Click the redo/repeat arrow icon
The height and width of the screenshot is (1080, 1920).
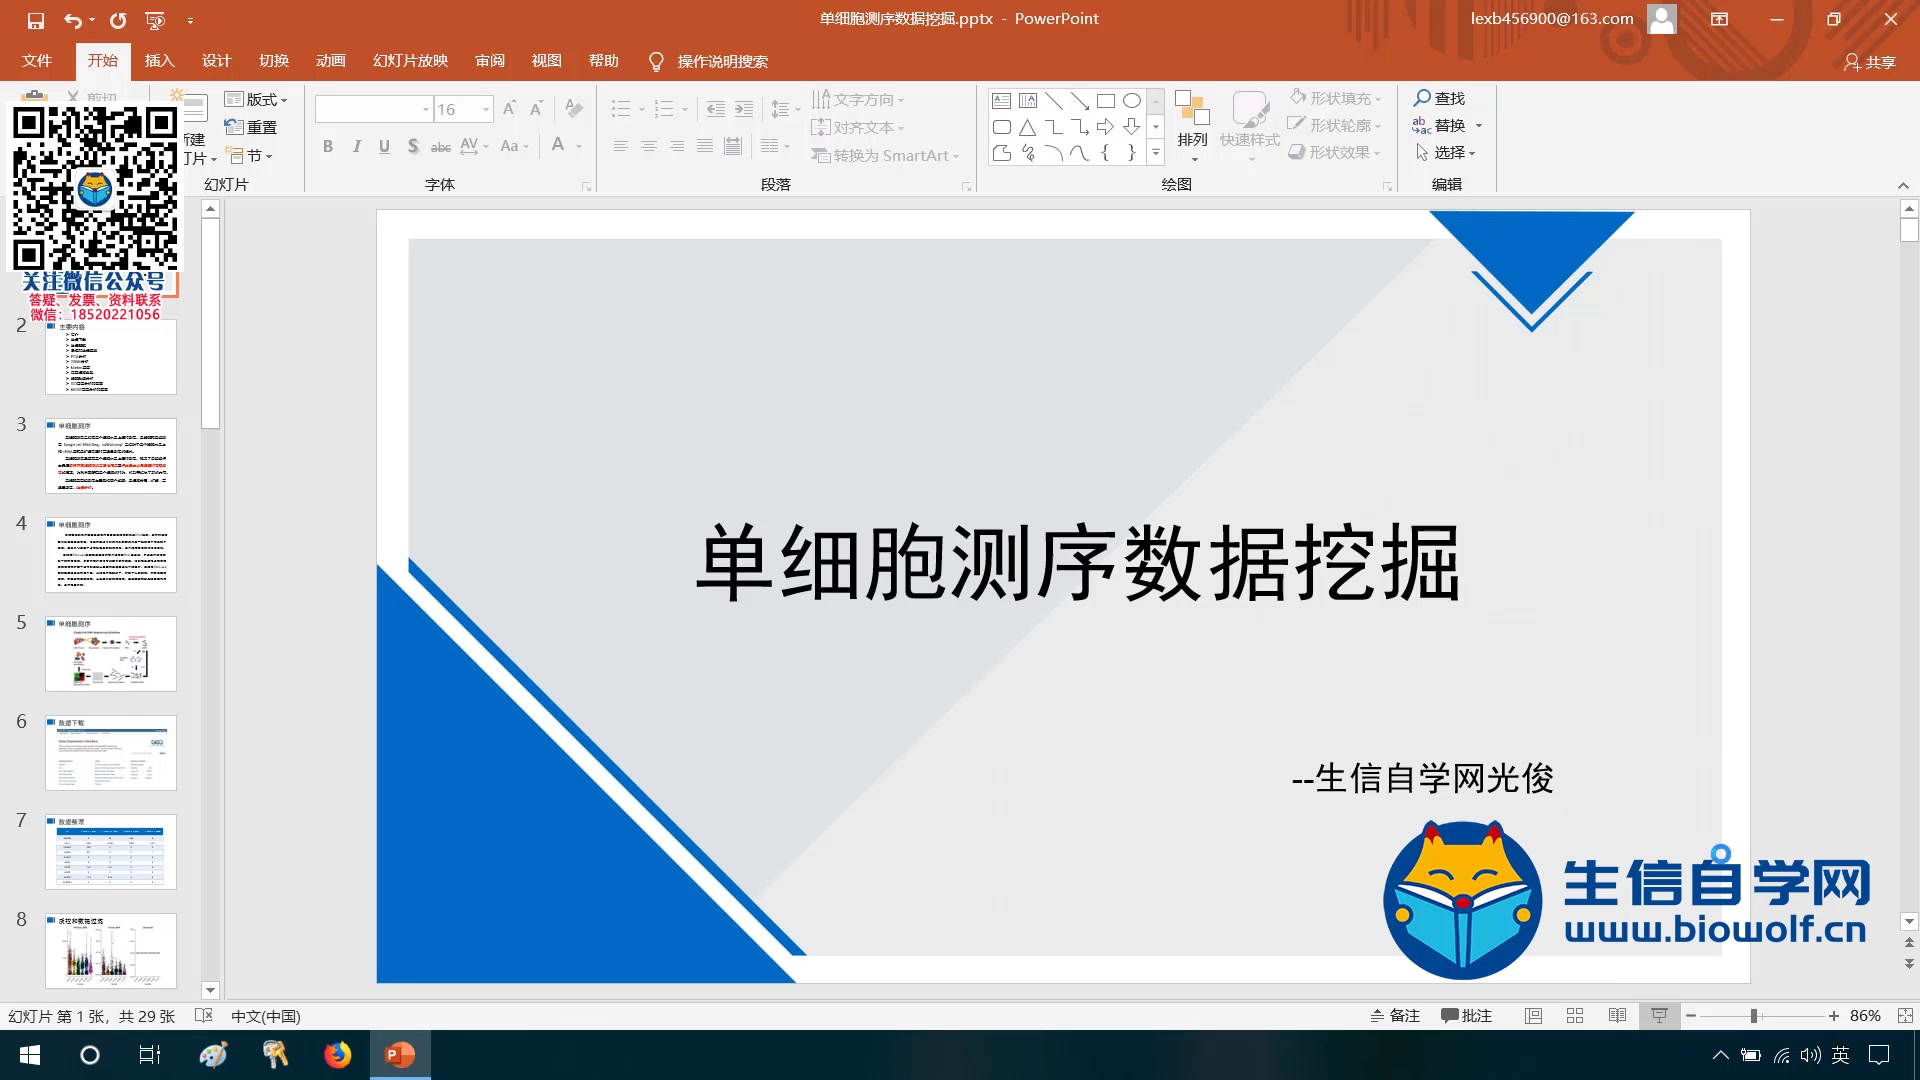point(118,19)
